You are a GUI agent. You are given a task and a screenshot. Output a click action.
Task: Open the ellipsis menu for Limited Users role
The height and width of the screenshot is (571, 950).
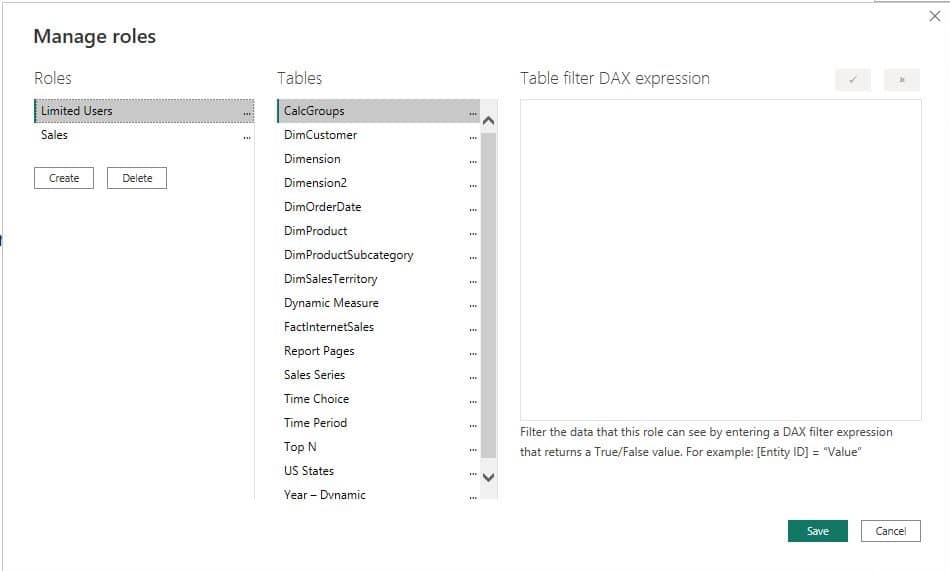click(x=247, y=113)
